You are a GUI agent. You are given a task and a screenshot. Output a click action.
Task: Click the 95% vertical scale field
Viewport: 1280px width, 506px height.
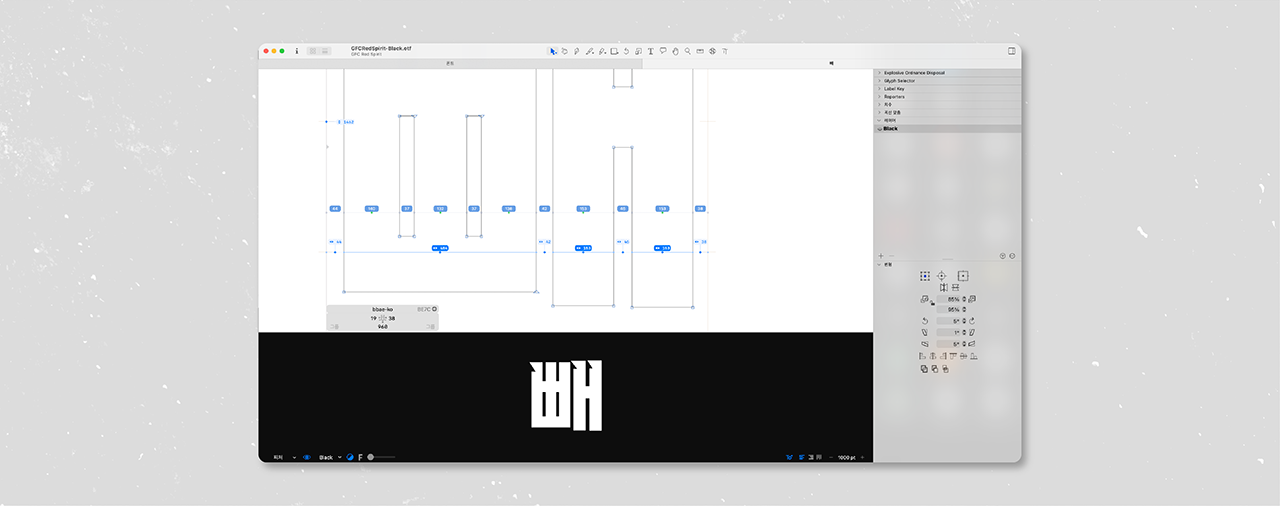point(948,310)
